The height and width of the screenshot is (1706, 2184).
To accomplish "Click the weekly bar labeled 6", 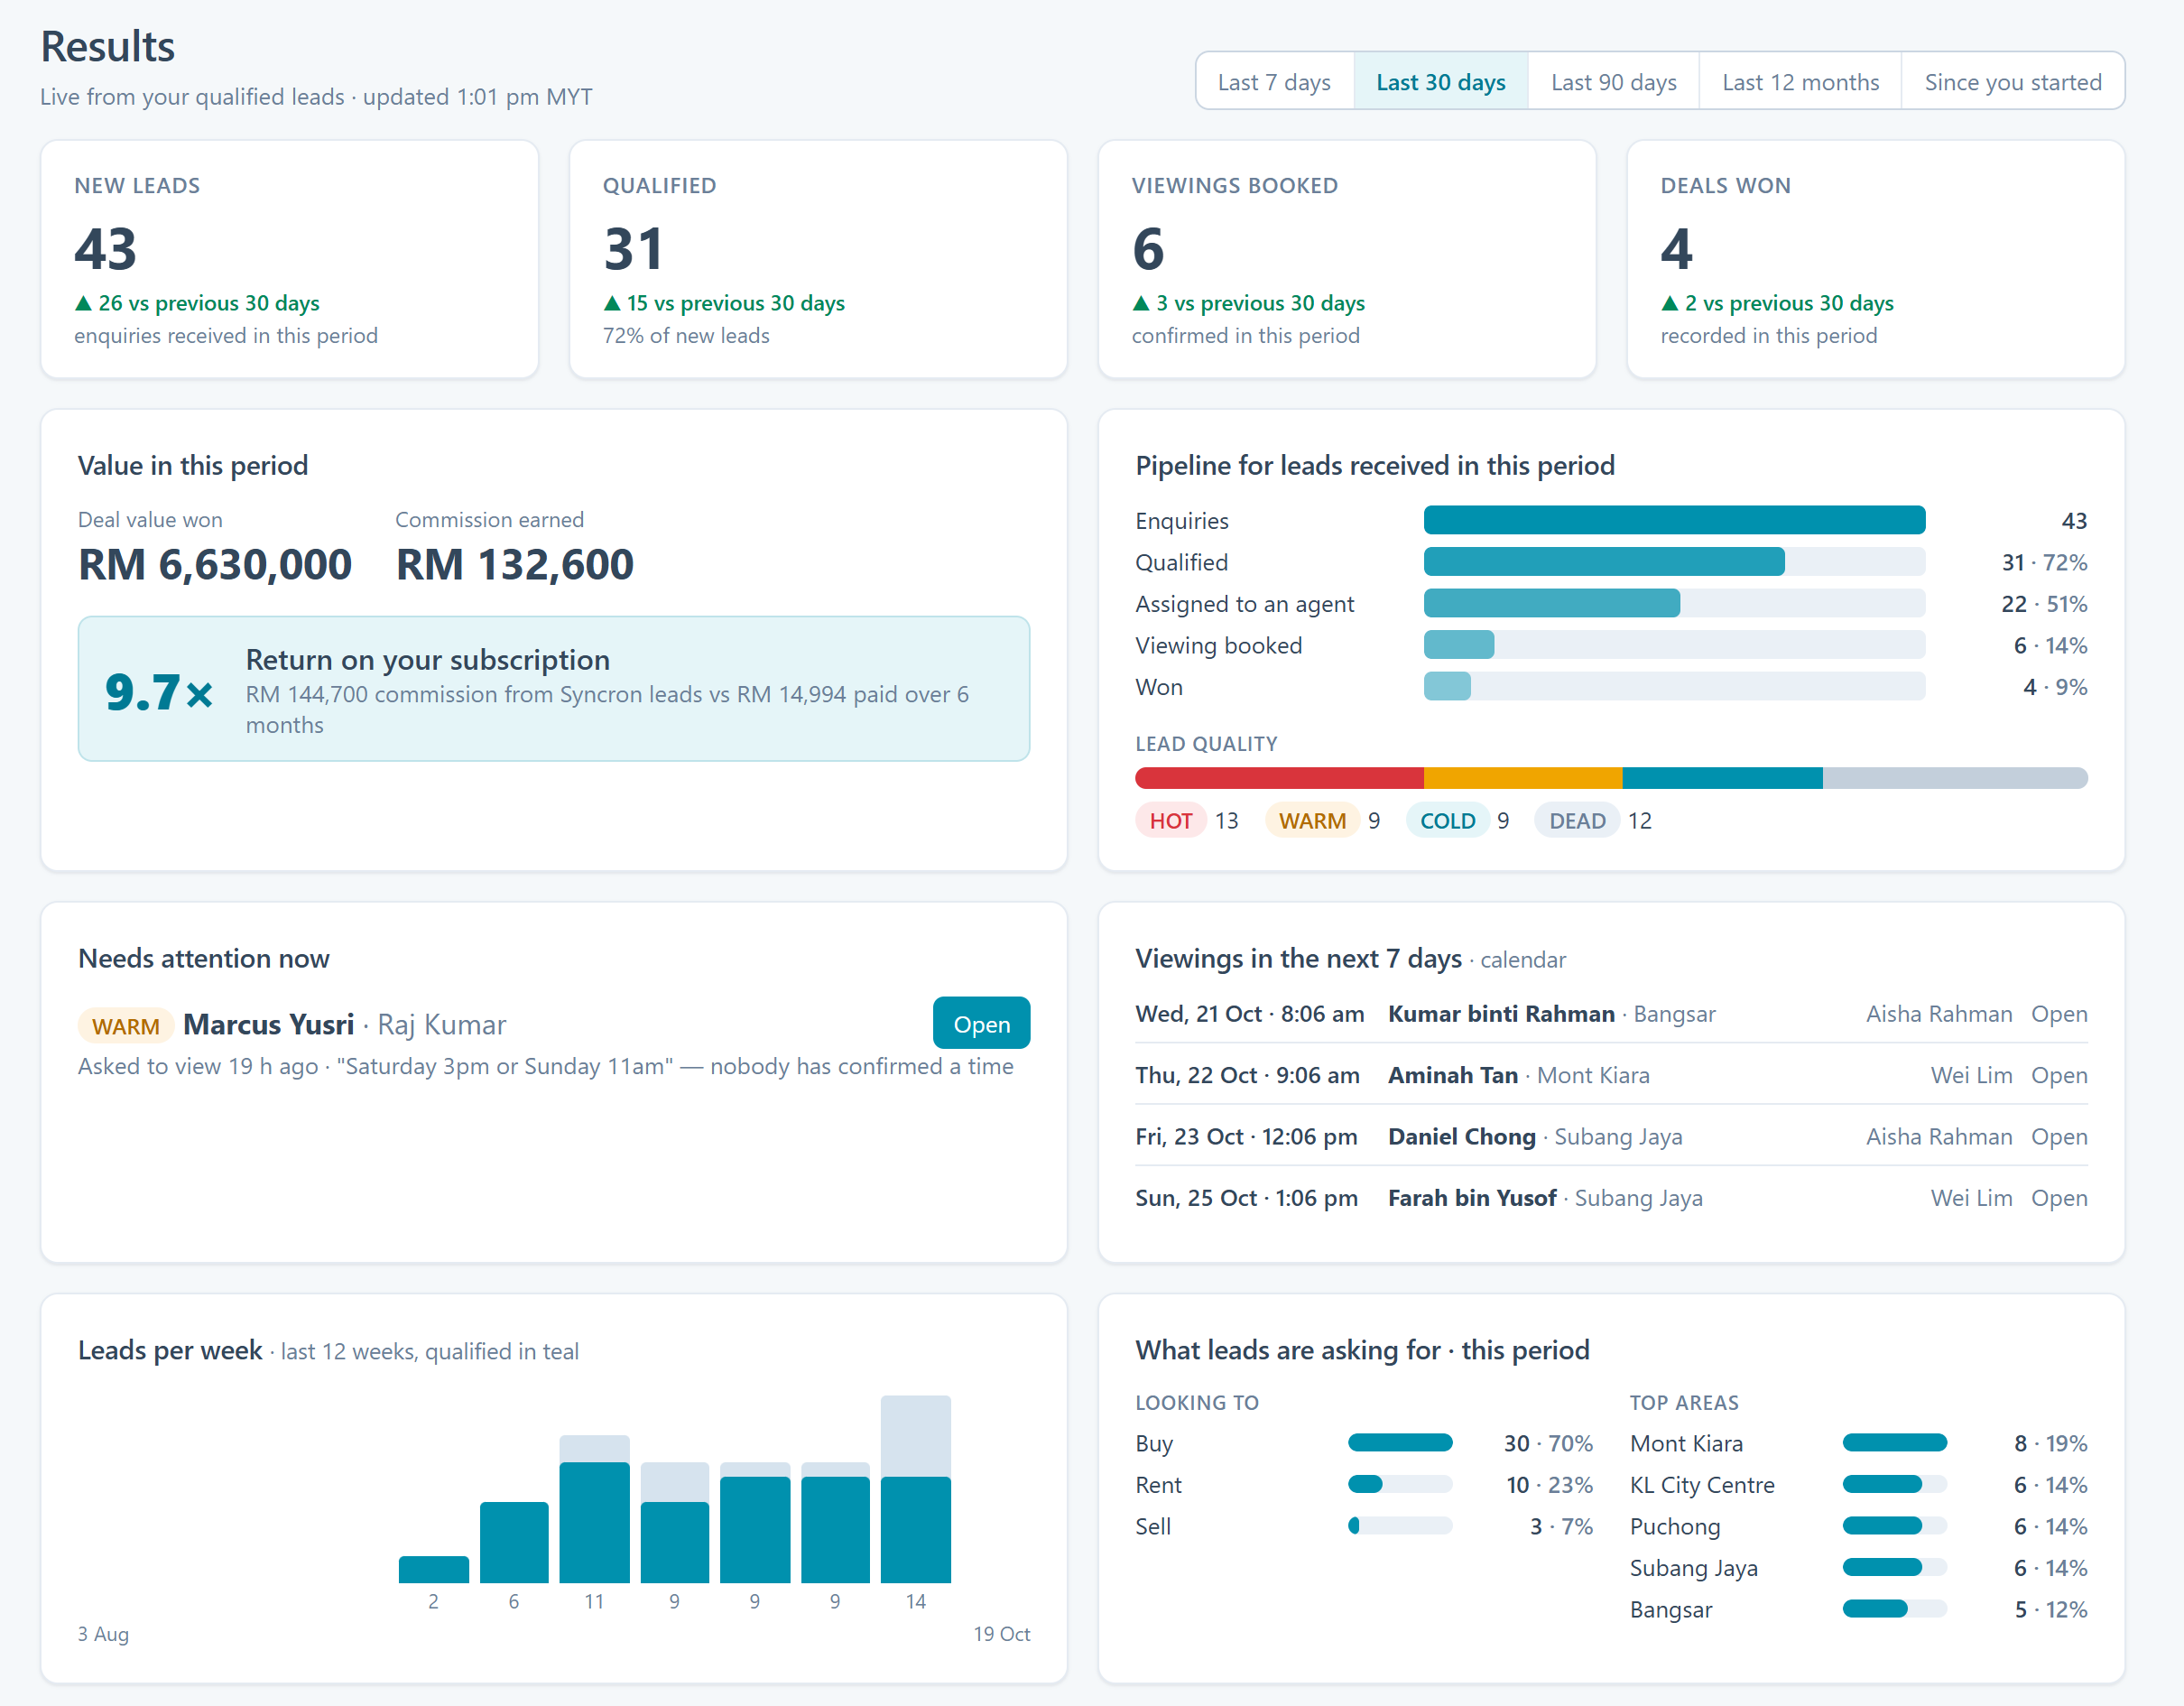I will (514, 1542).
